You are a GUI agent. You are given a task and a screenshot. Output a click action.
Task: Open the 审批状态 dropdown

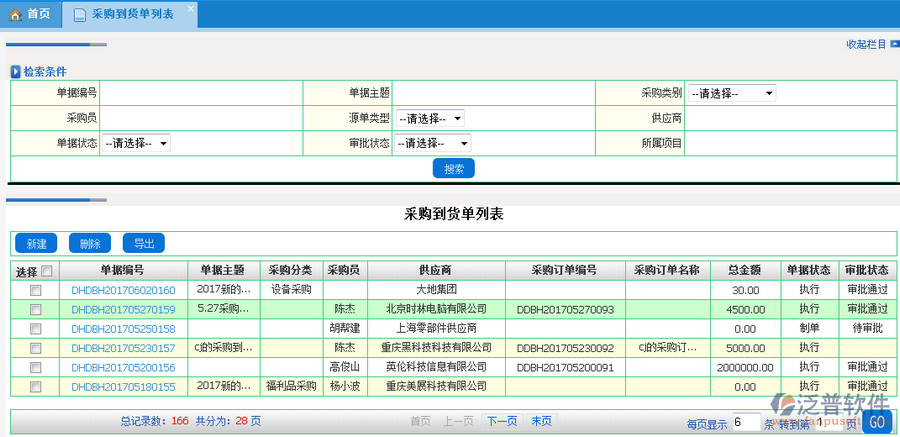click(x=432, y=143)
